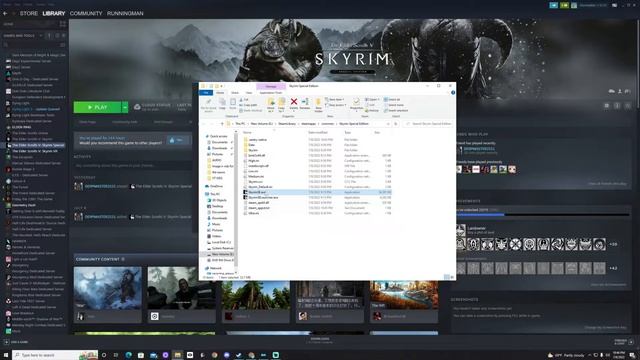The height and width of the screenshot is (360, 640).
Task: Open Properties in the Explorer ribbon
Action: tap(356, 104)
